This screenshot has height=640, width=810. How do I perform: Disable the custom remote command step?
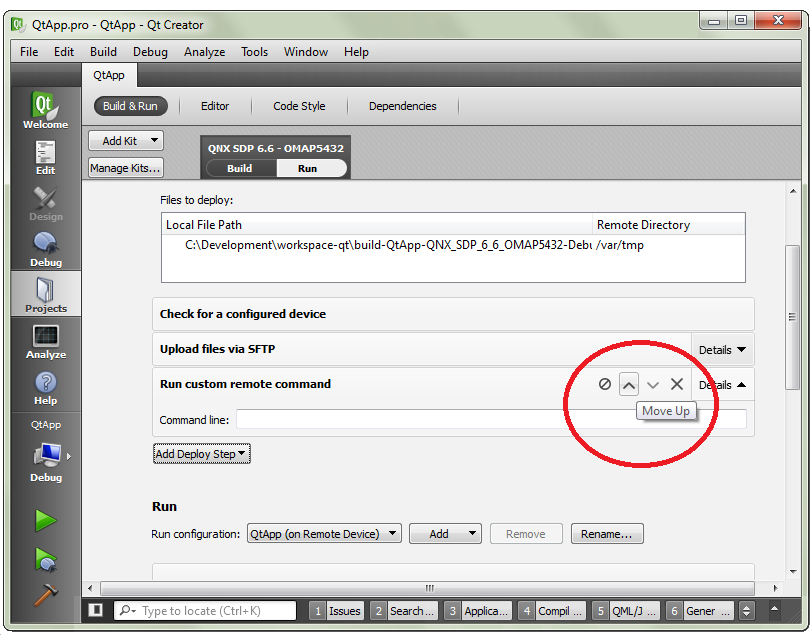pyautogui.click(x=604, y=384)
